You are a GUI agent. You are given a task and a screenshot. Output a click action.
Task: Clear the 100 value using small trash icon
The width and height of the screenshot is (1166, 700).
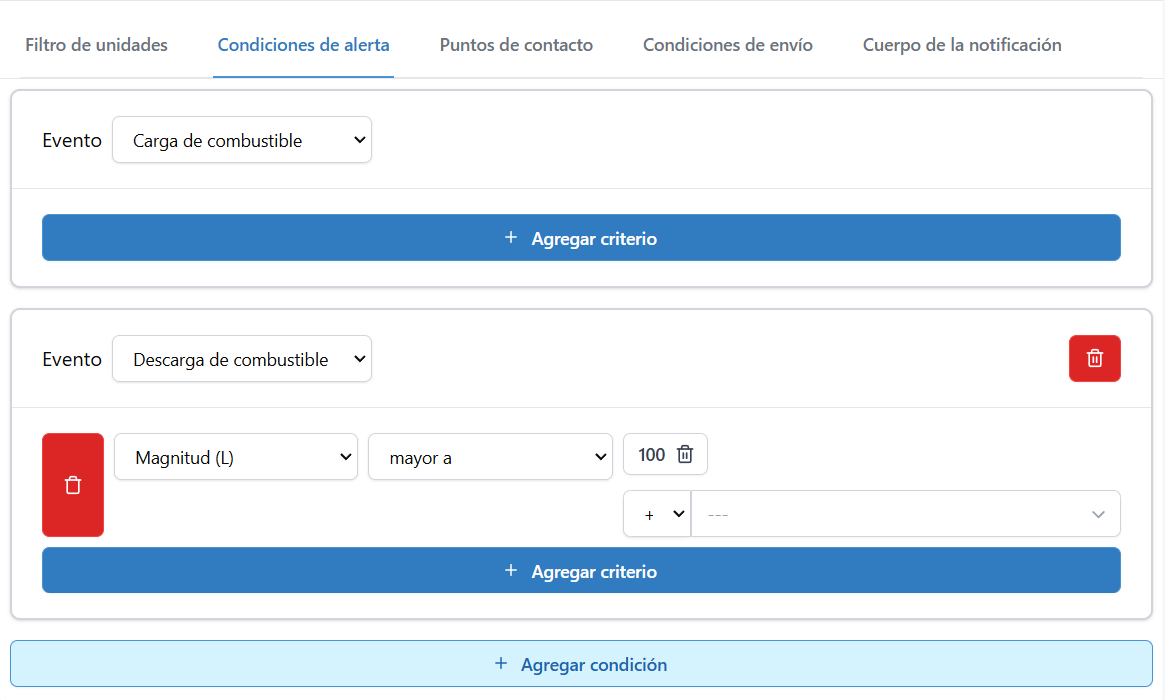tap(687, 454)
